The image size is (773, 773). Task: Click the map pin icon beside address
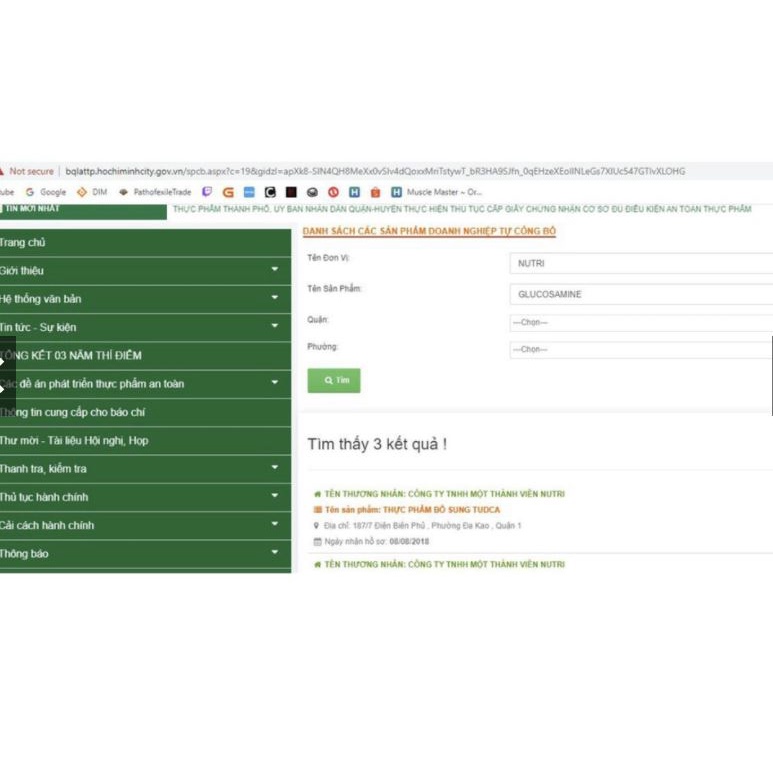(x=317, y=526)
